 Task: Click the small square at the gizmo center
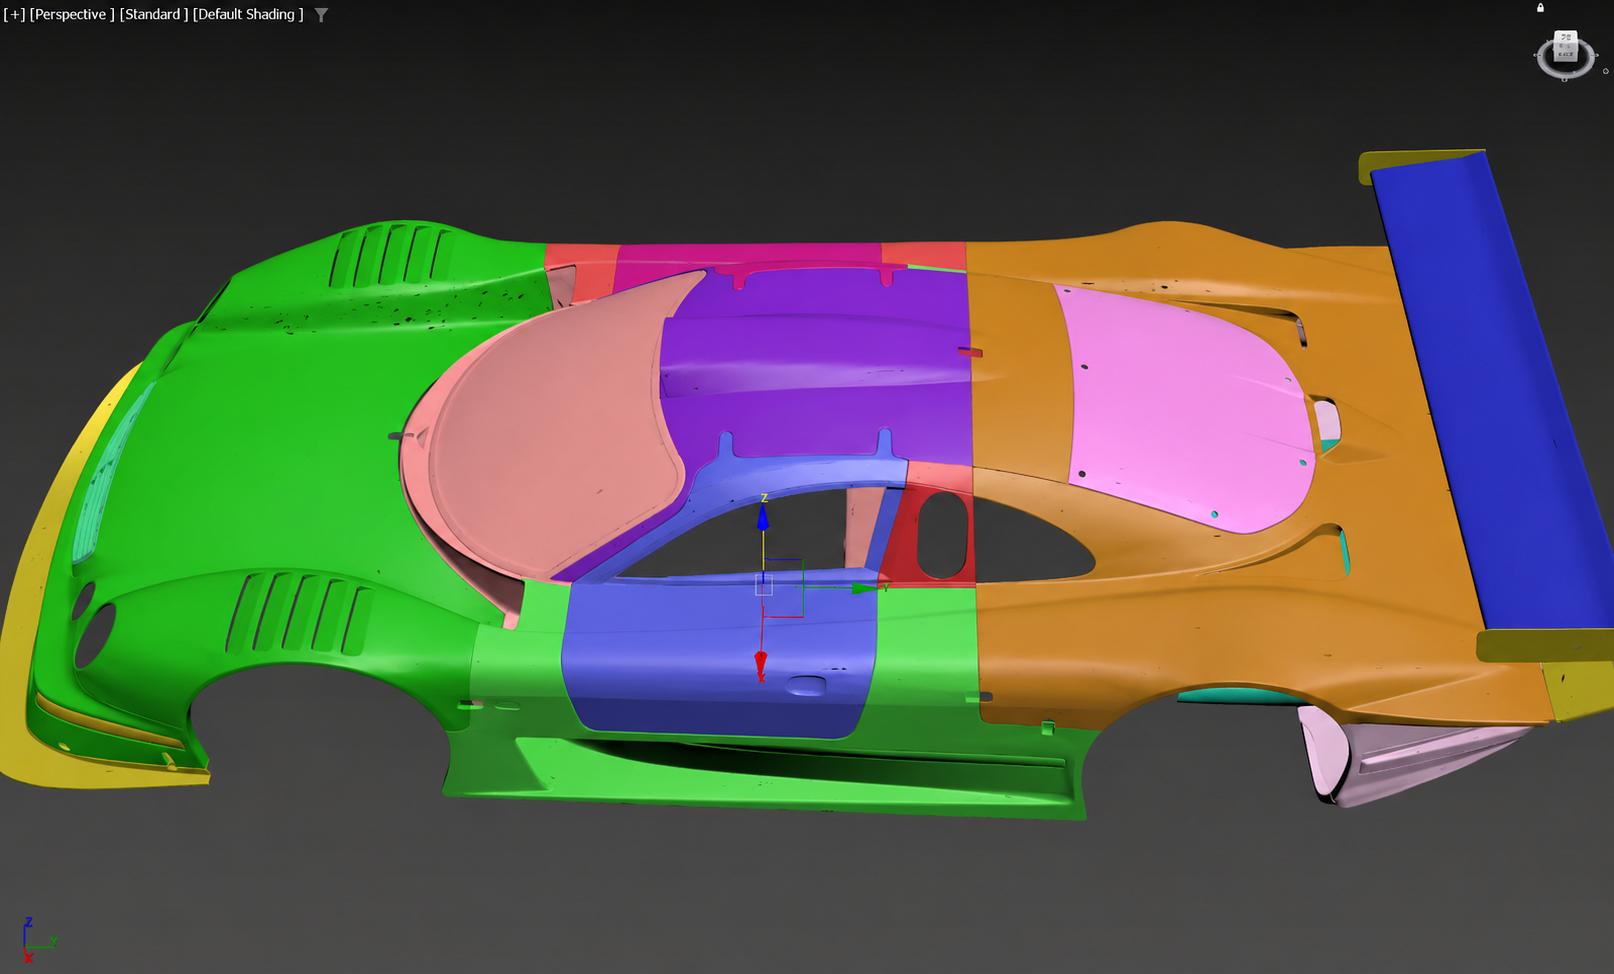764,586
